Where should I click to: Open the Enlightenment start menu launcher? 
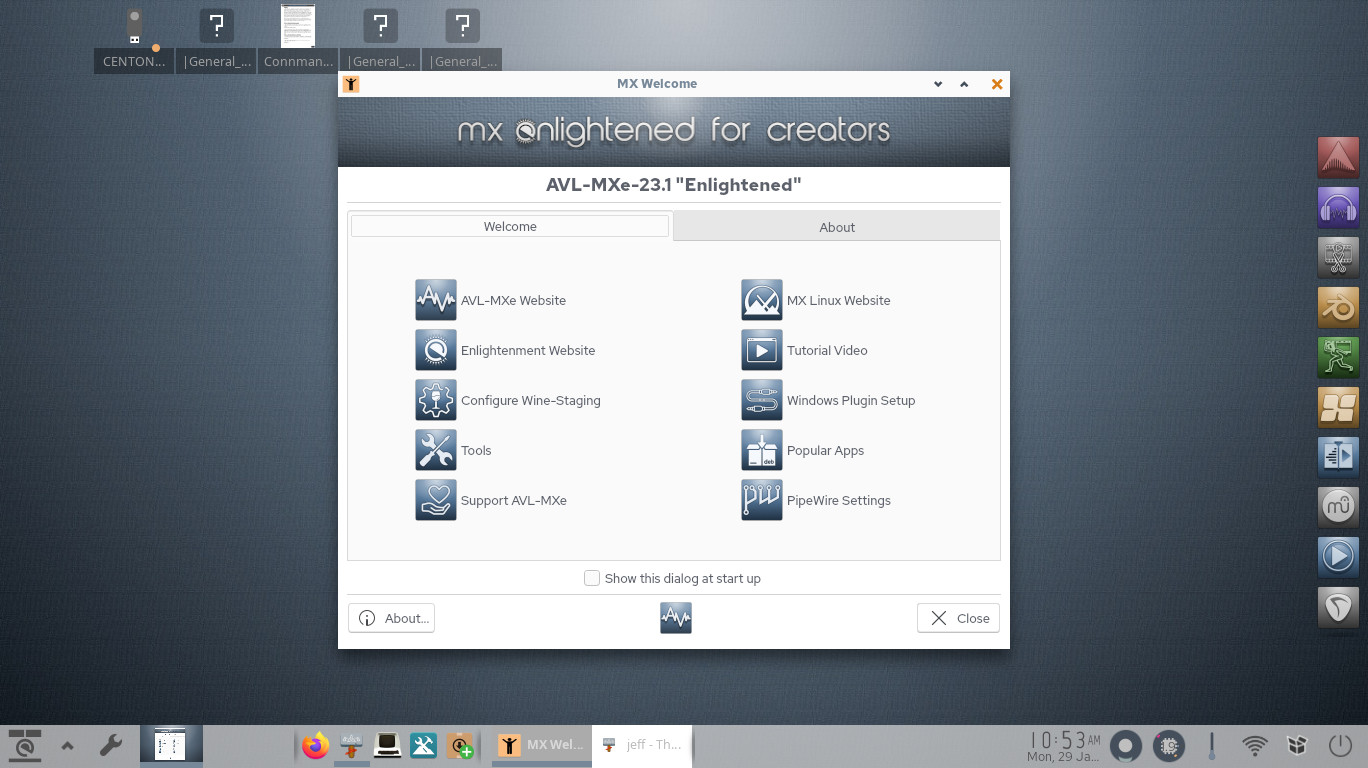coord(25,745)
